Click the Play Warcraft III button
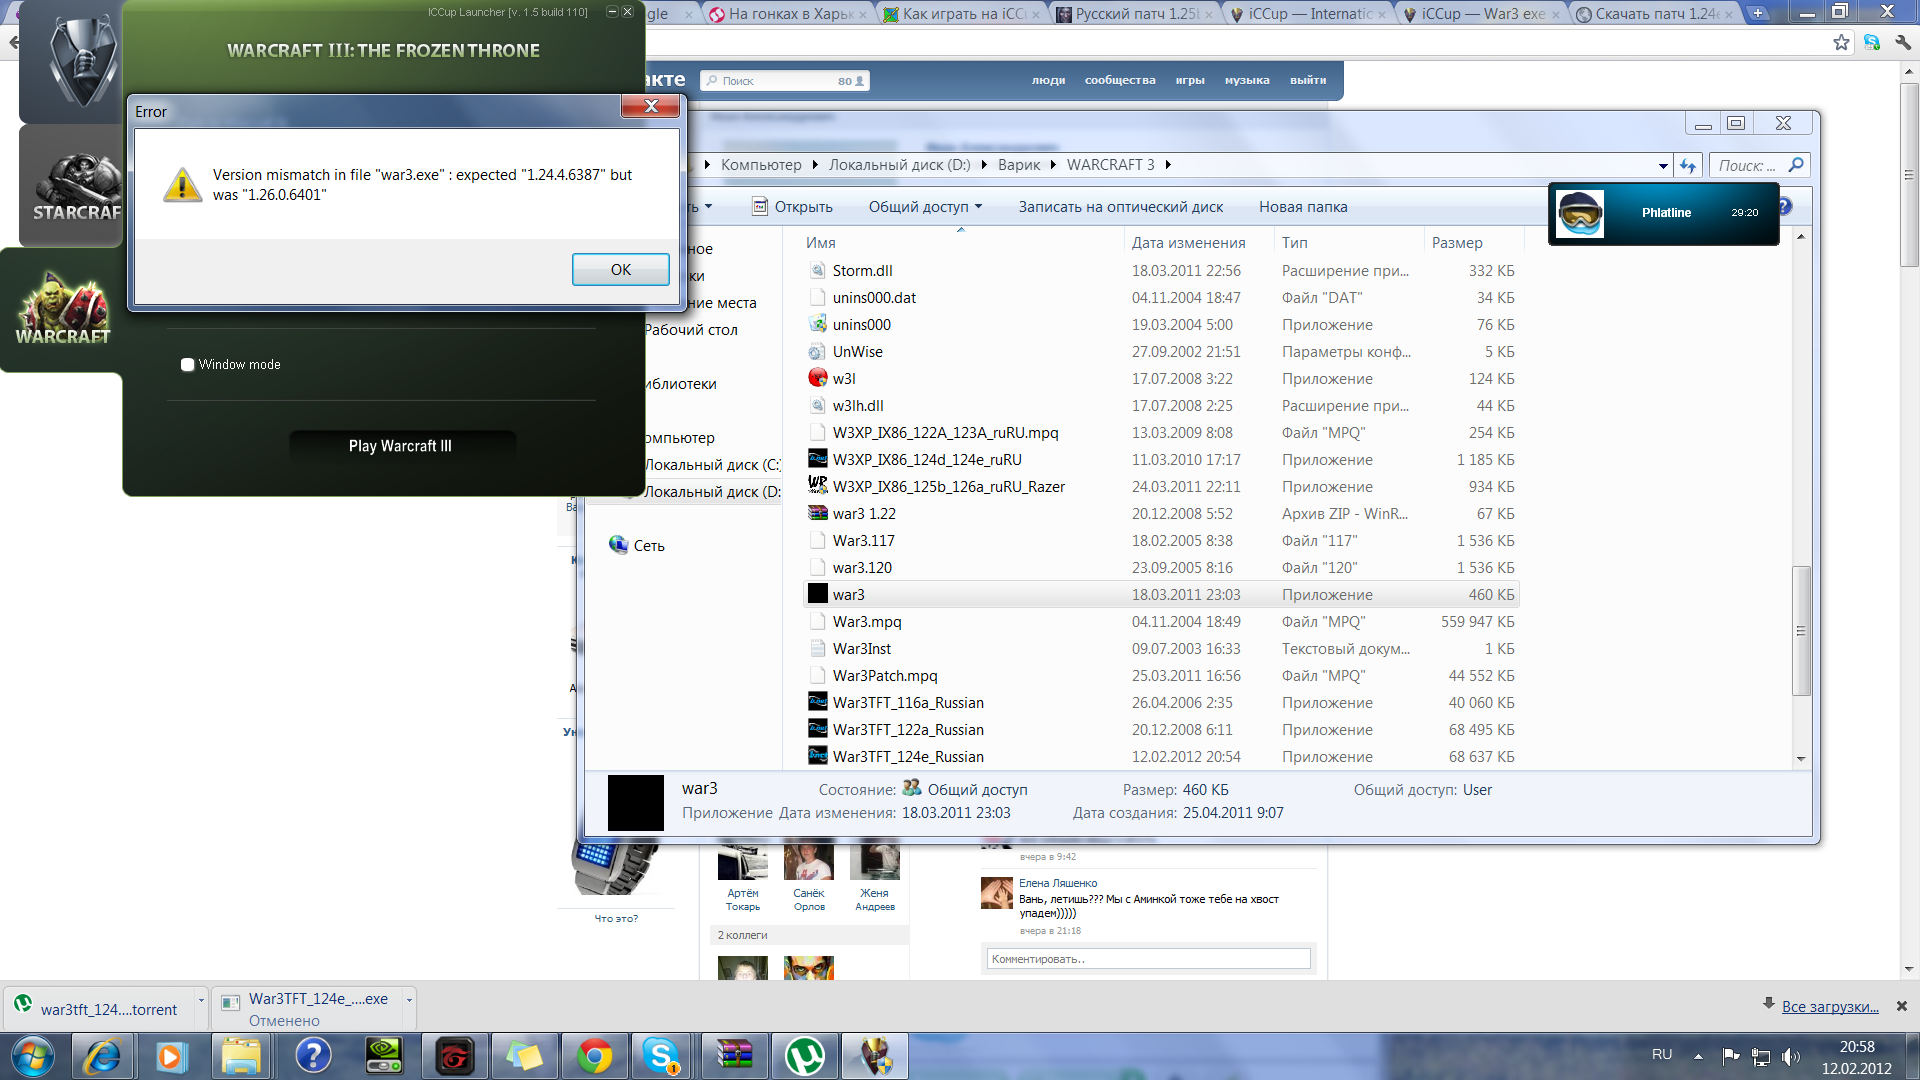 (401, 446)
